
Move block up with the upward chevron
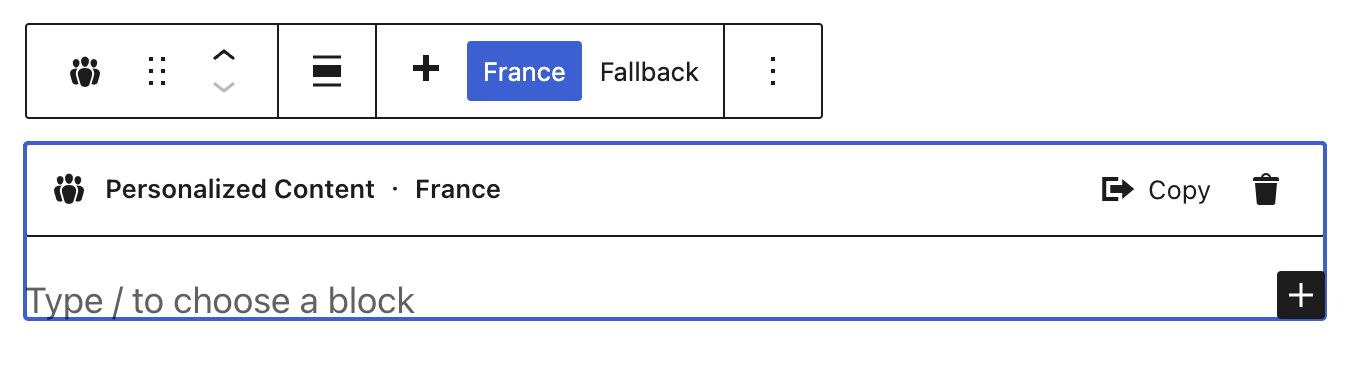click(x=224, y=56)
